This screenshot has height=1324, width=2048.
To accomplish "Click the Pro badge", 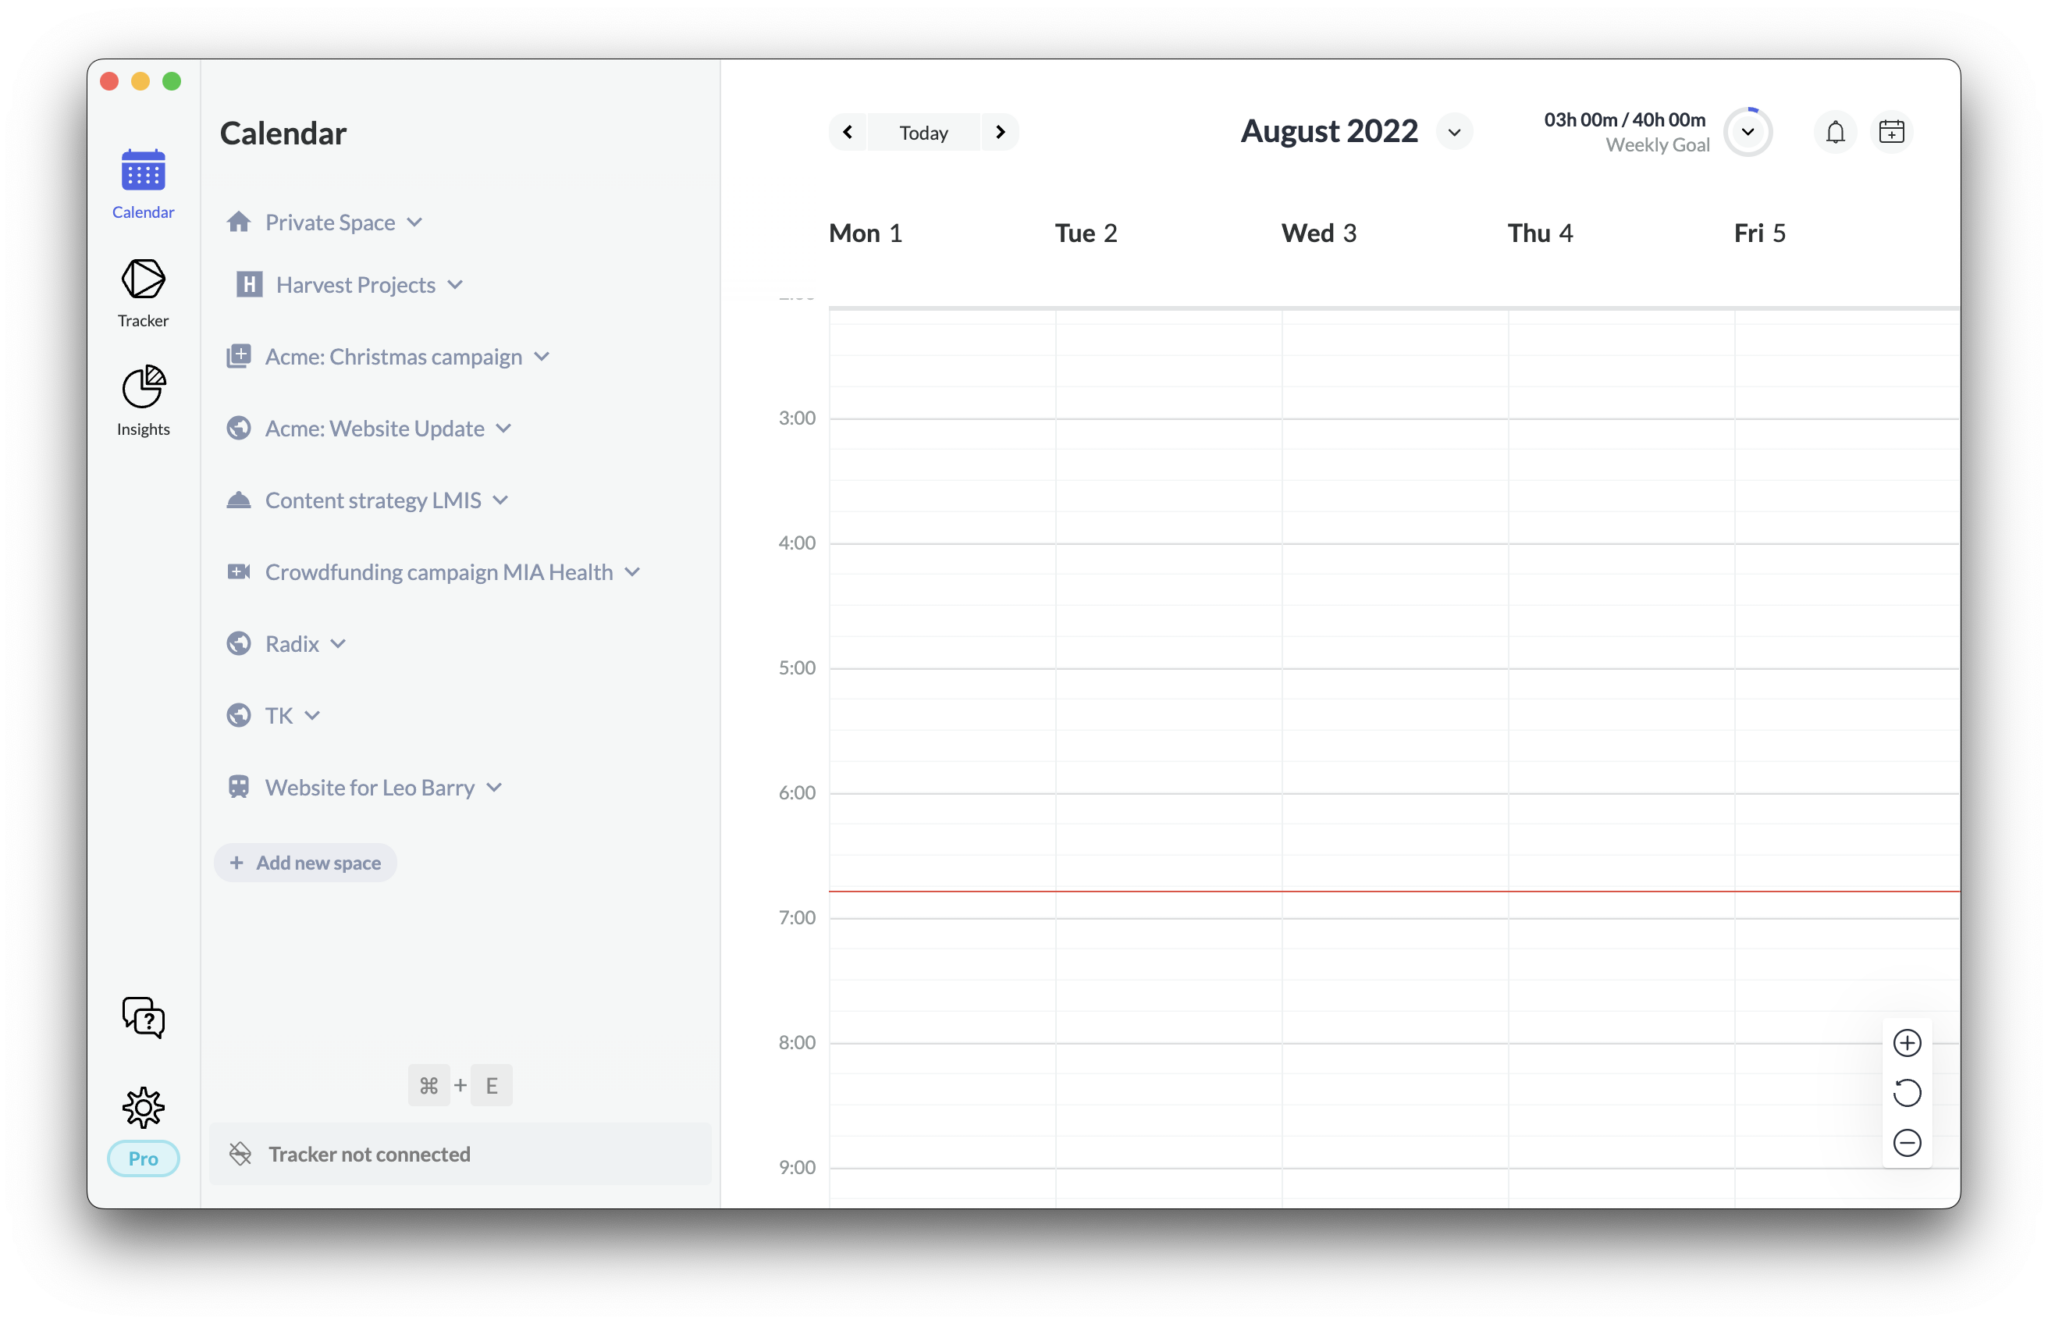I will point(143,1158).
